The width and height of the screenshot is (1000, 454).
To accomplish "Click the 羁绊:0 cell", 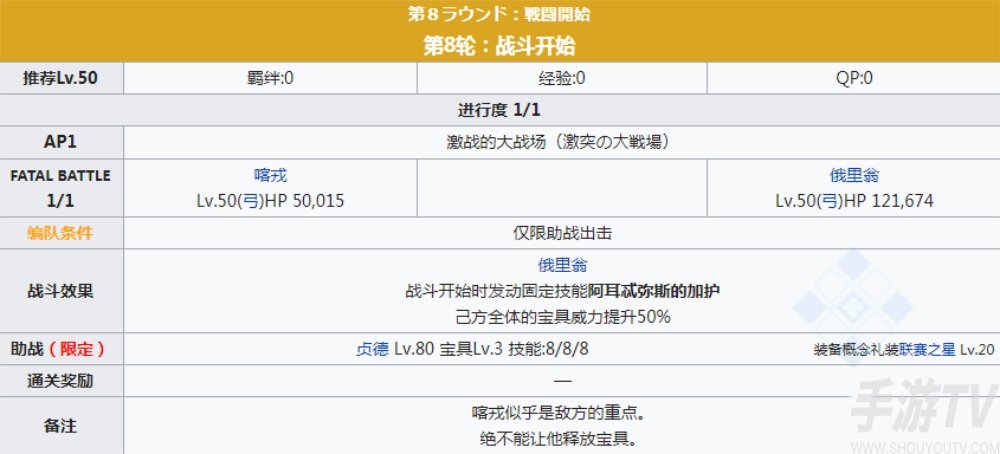I will coord(270,78).
